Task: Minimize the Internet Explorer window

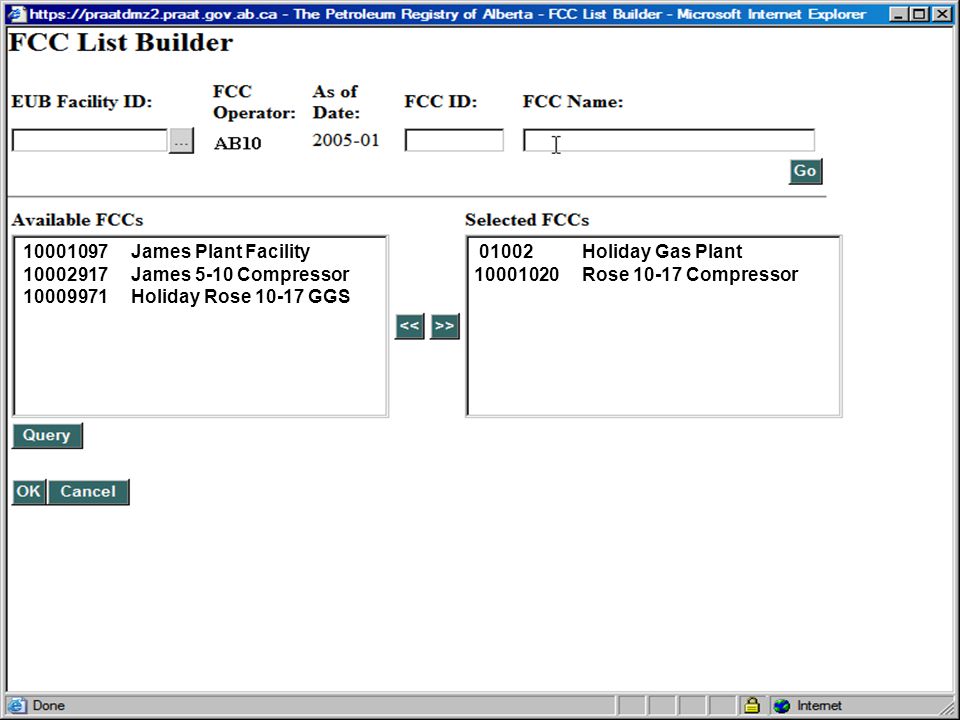Action: pyautogui.click(x=899, y=14)
